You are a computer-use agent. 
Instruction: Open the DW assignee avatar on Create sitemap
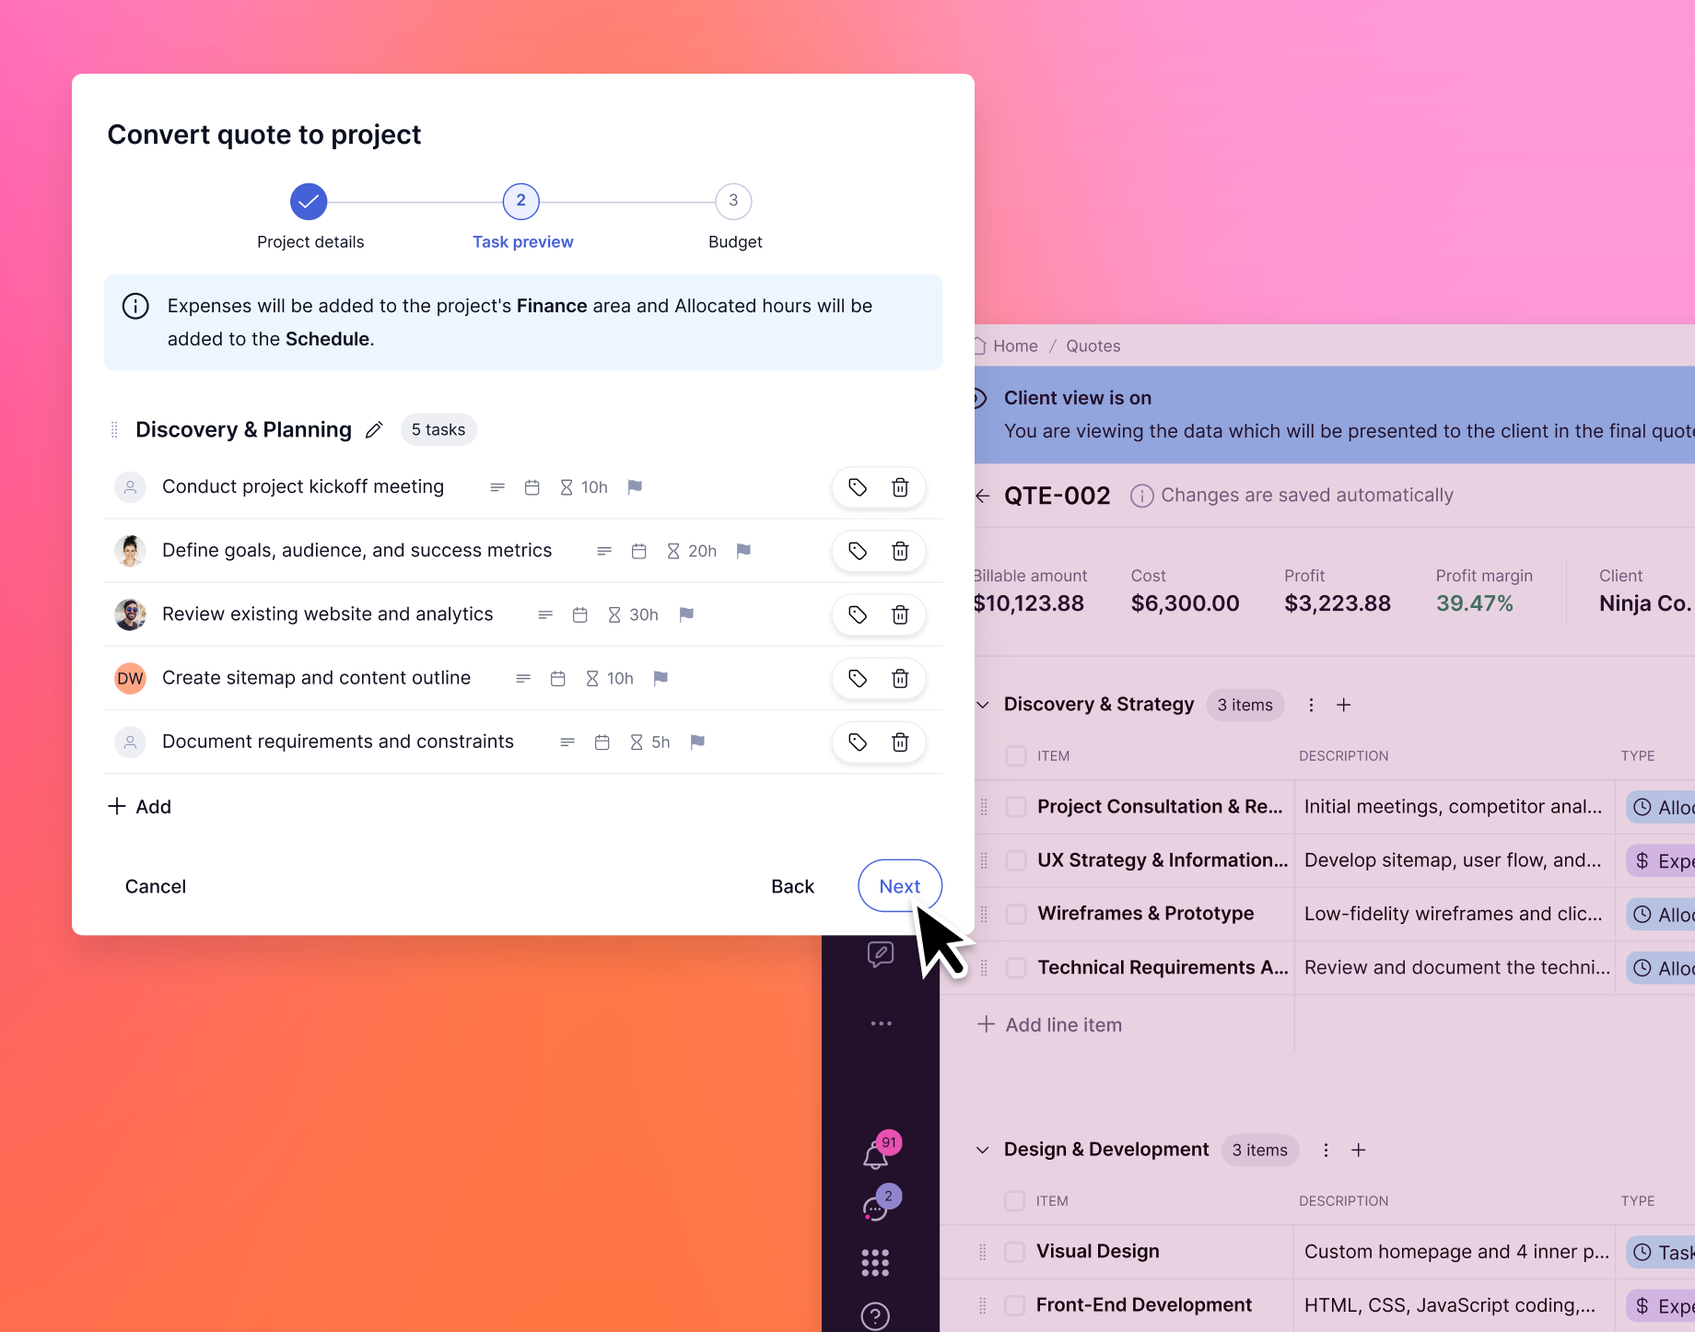click(130, 678)
